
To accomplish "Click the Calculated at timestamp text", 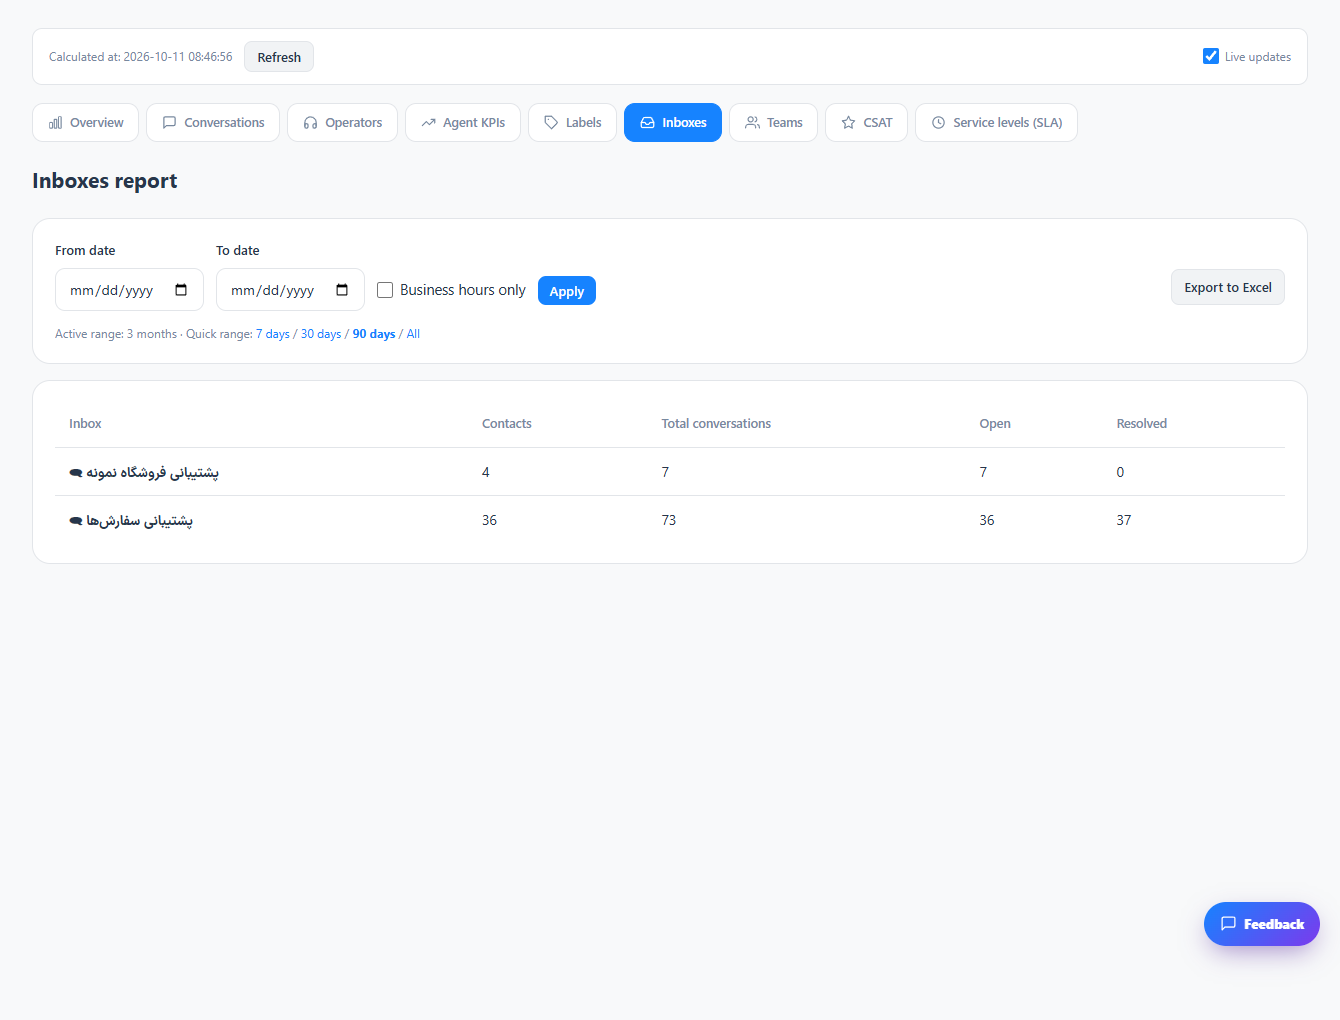I will click(x=140, y=57).
